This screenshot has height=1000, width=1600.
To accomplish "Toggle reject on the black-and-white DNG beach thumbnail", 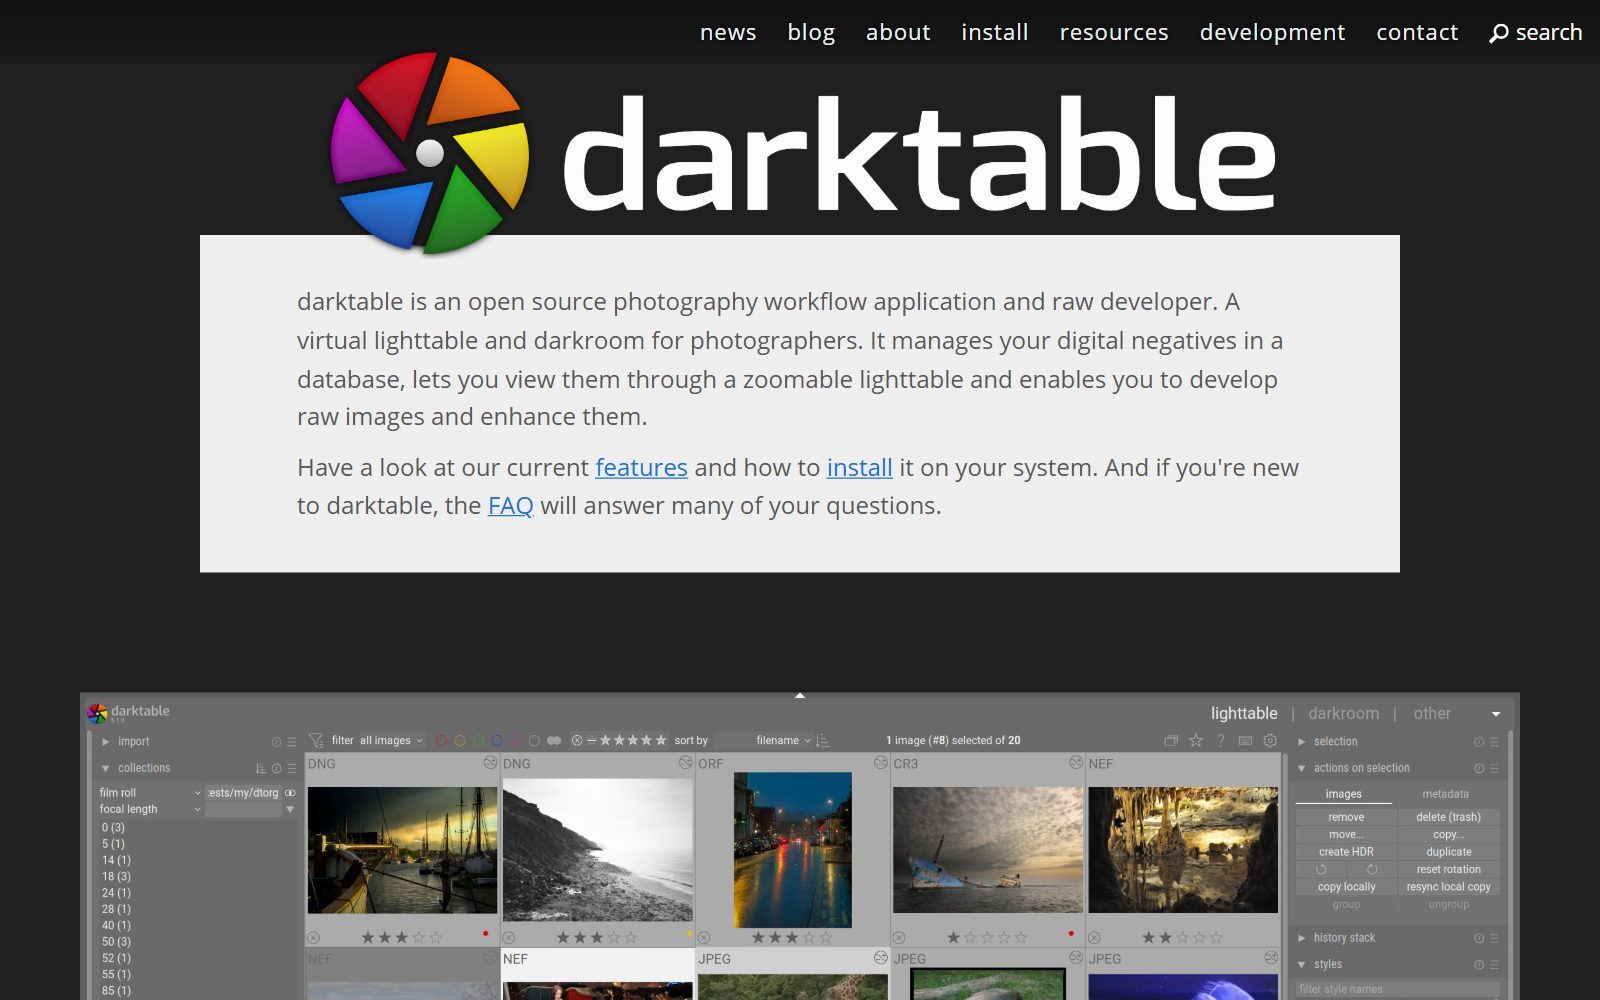I will [x=509, y=938].
